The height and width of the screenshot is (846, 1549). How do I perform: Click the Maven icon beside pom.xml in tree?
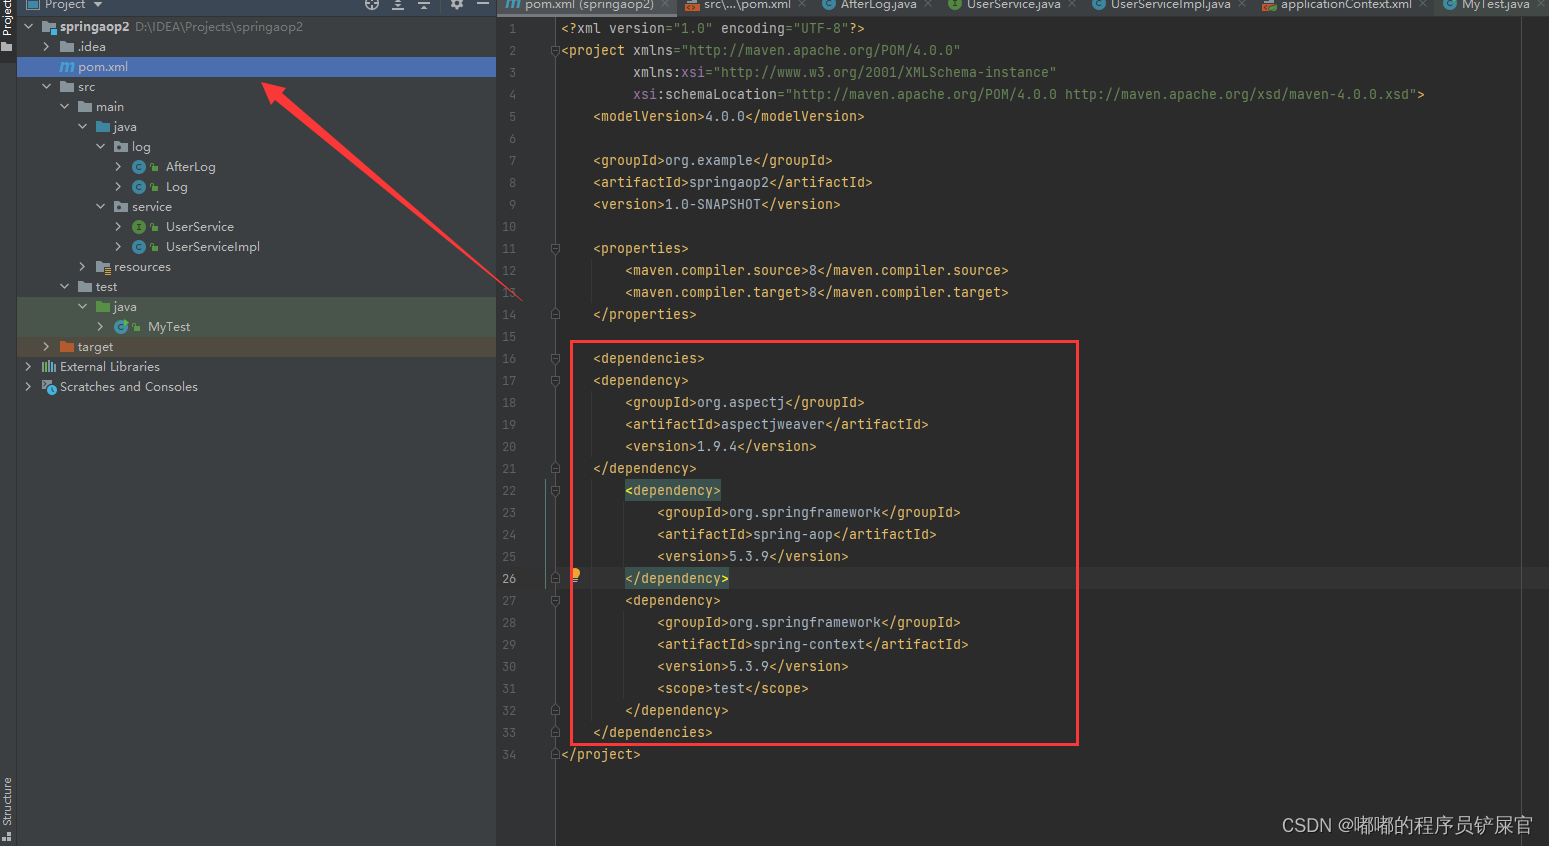[x=67, y=67]
